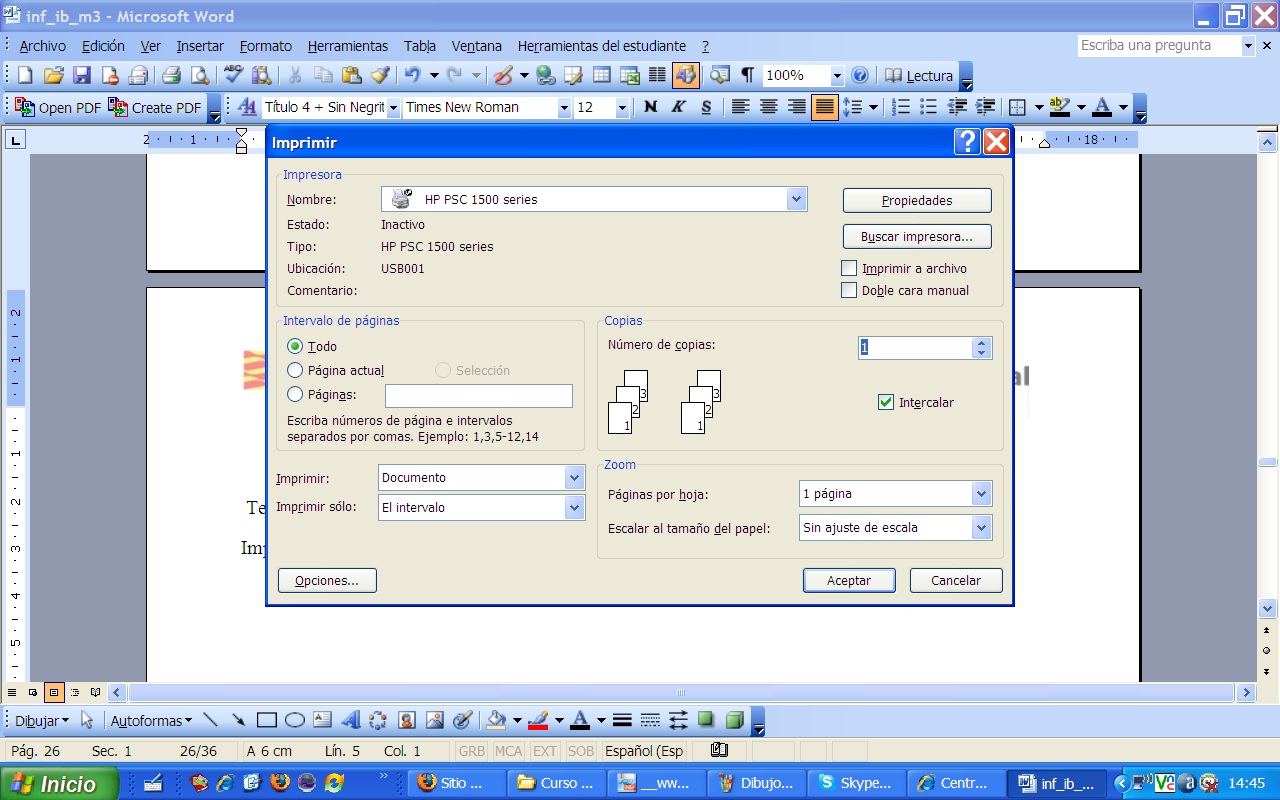This screenshot has width=1280, height=800.
Task: Open the Inicio start menu
Action: 60,783
